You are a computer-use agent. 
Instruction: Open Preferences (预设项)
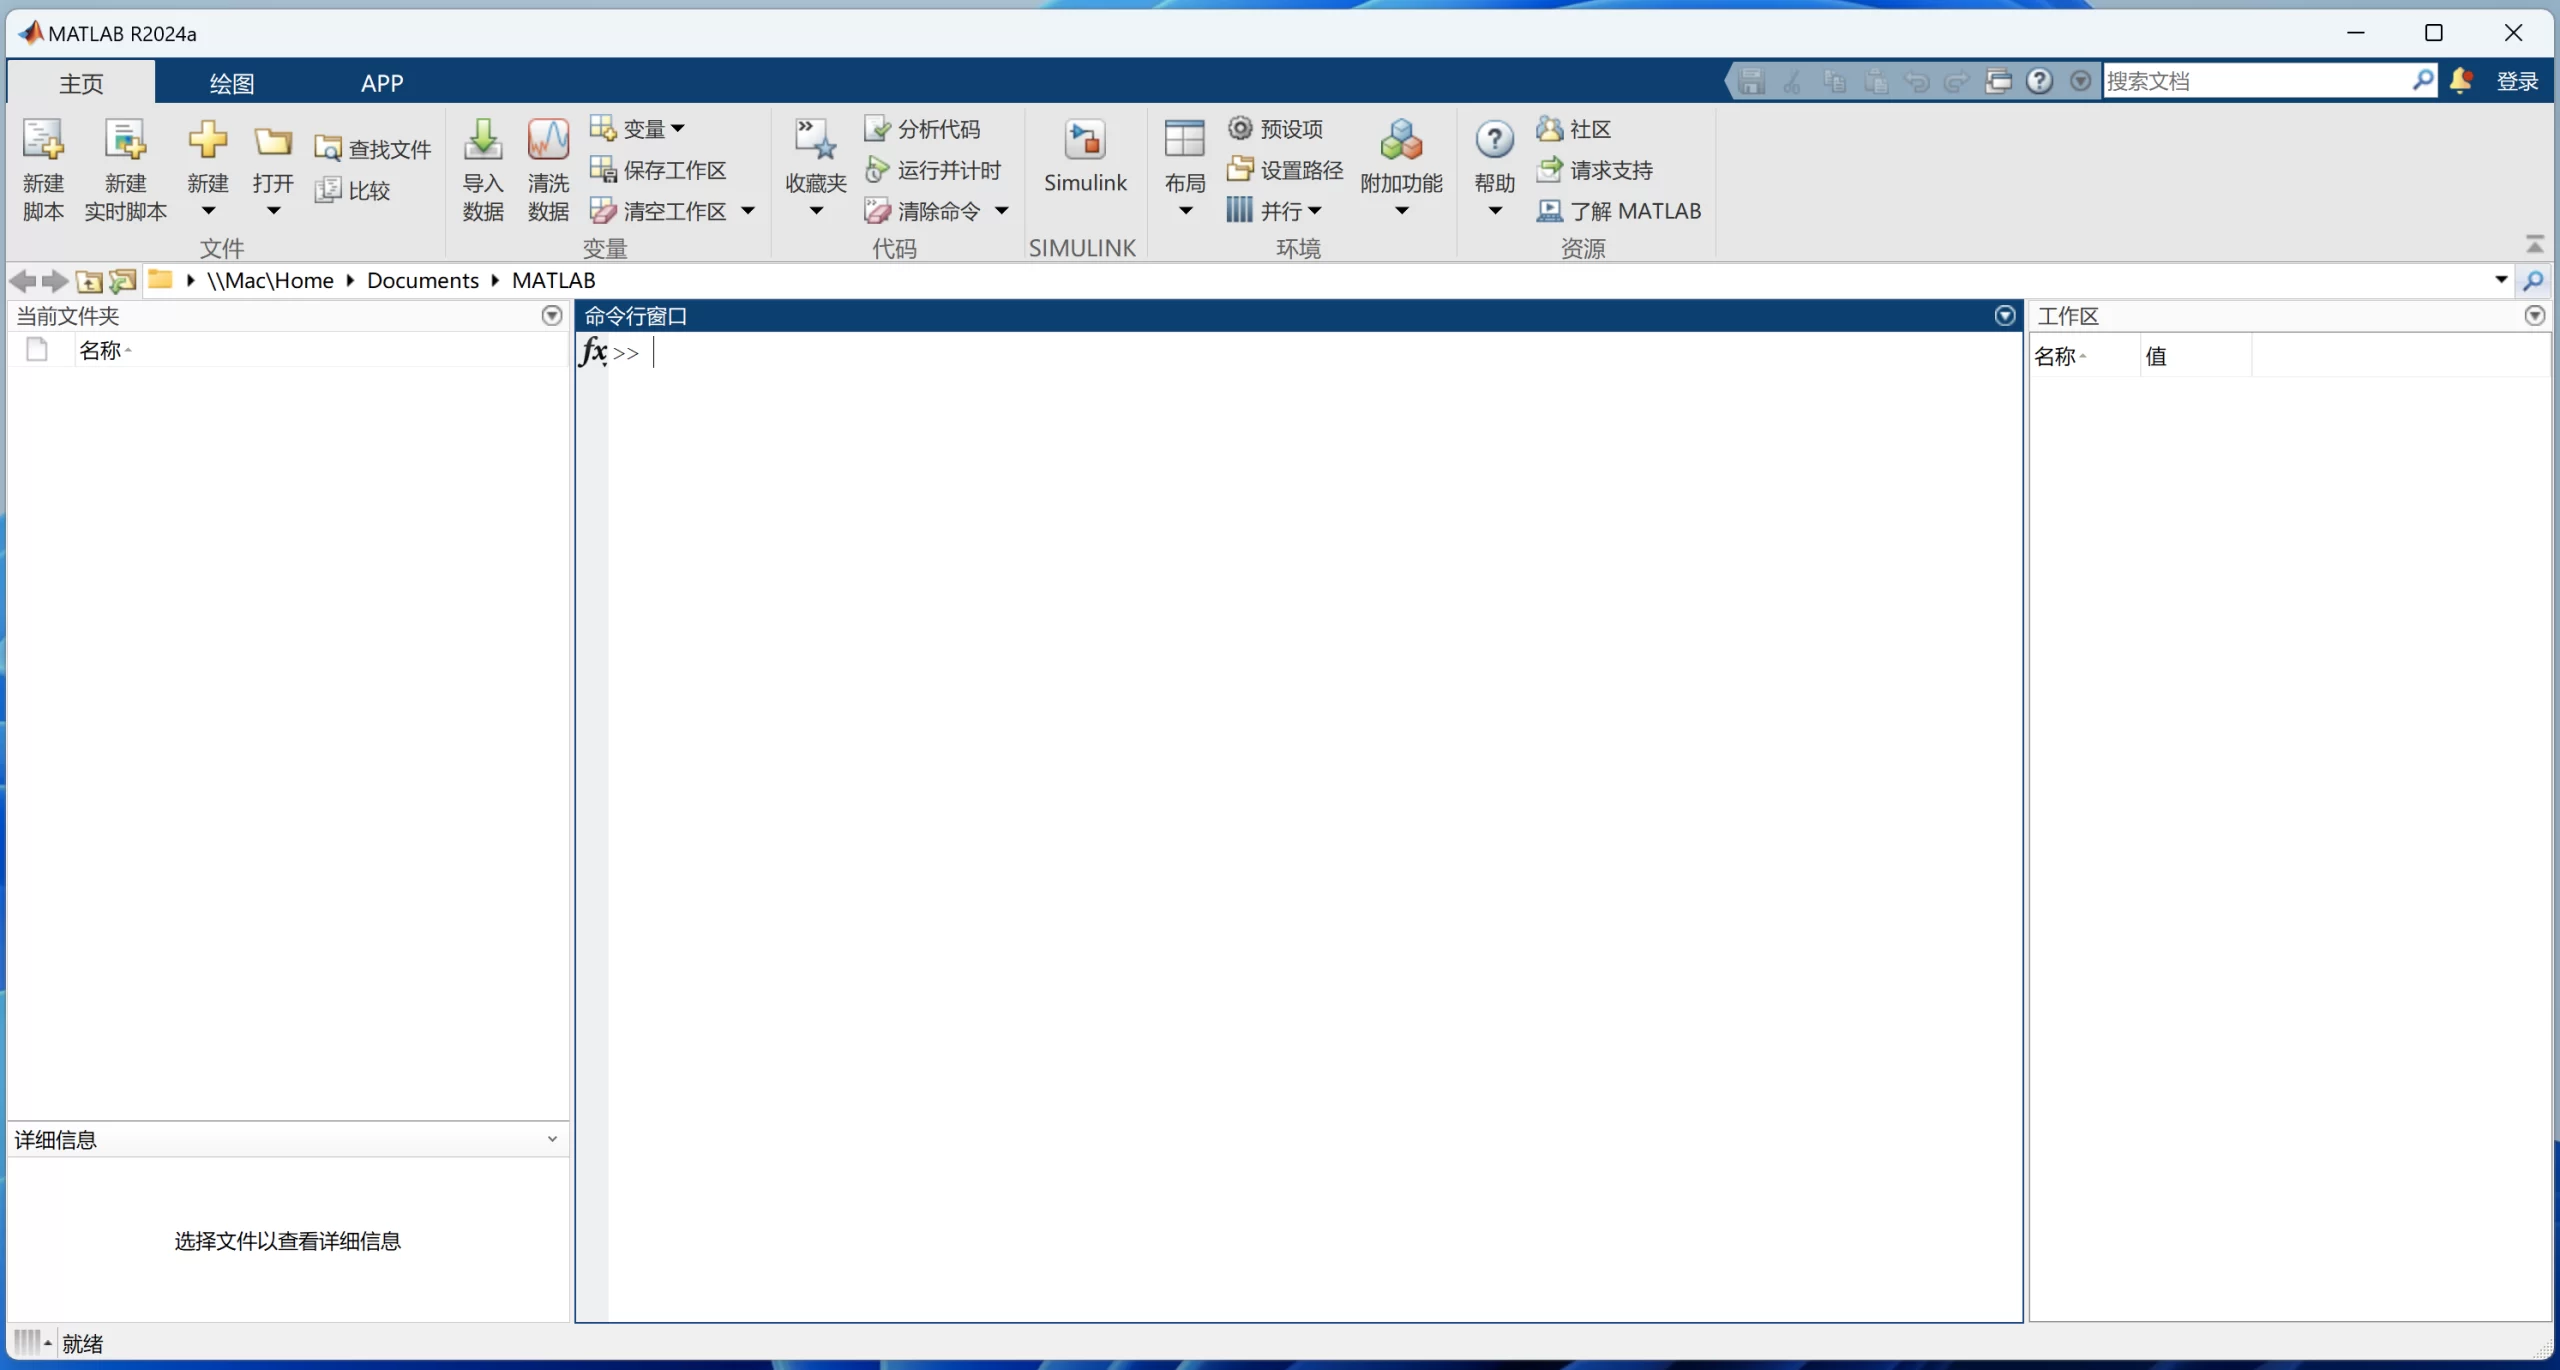1275,129
